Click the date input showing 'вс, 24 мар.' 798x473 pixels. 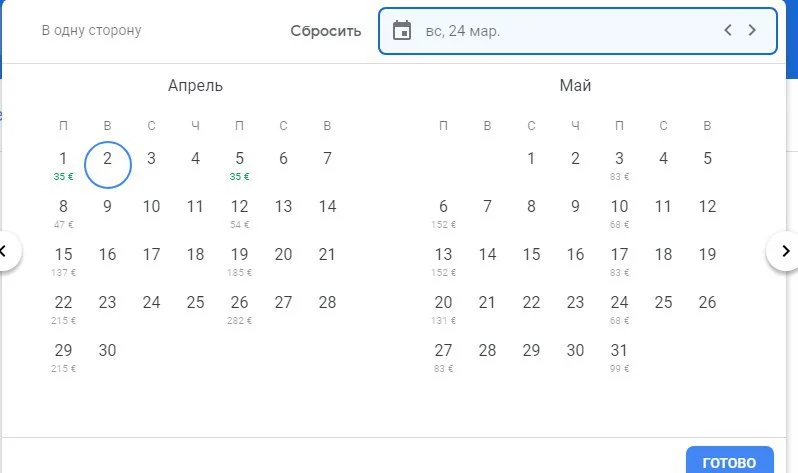tap(560, 30)
